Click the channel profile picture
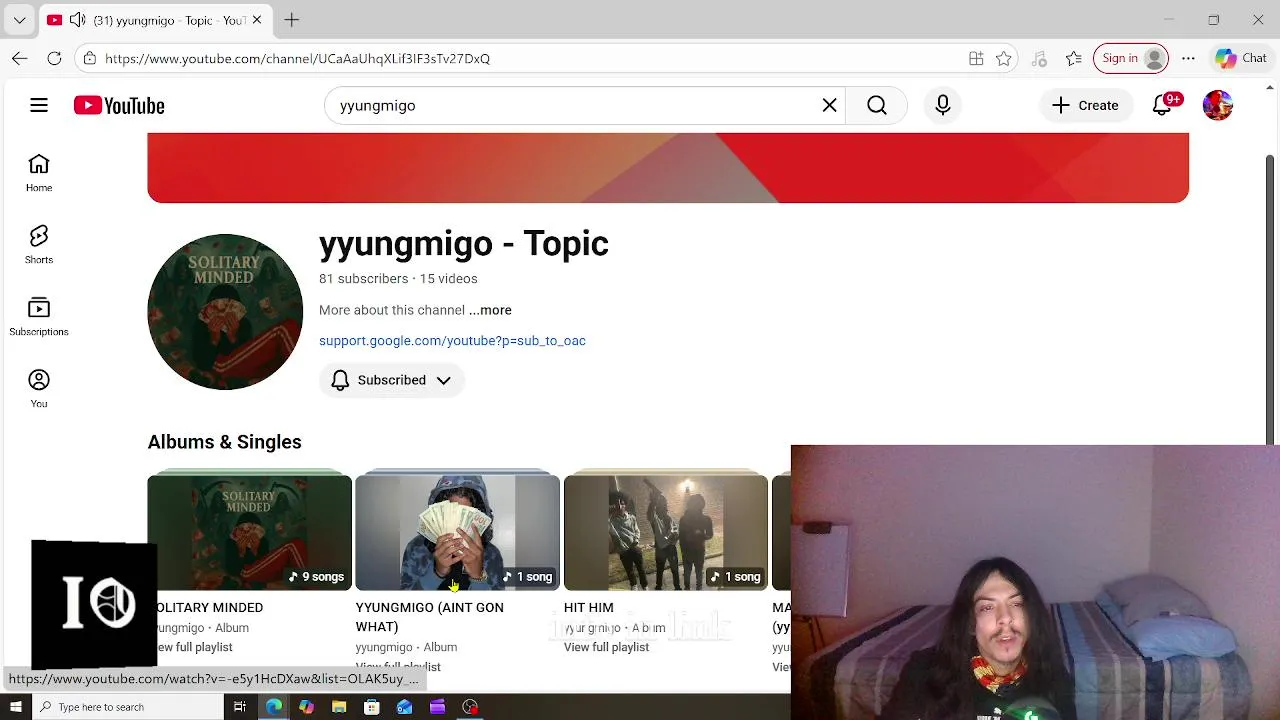 (x=225, y=312)
